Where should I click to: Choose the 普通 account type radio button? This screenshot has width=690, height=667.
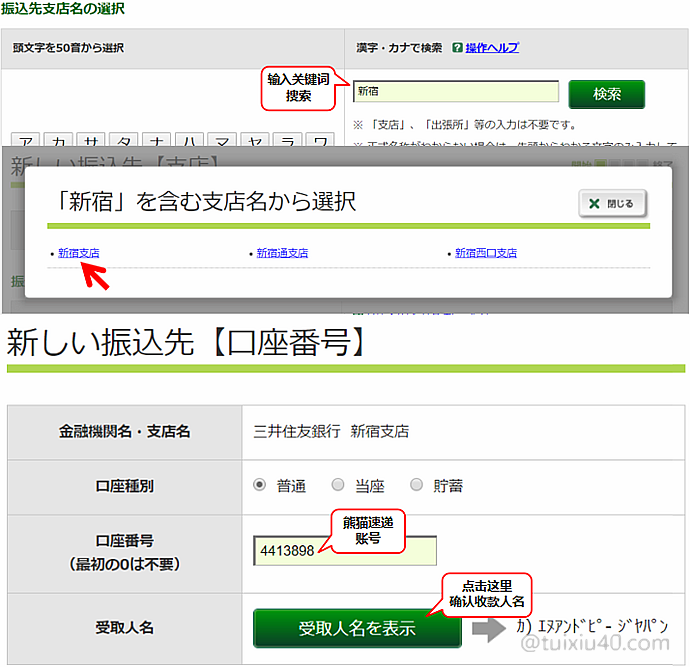[259, 484]
